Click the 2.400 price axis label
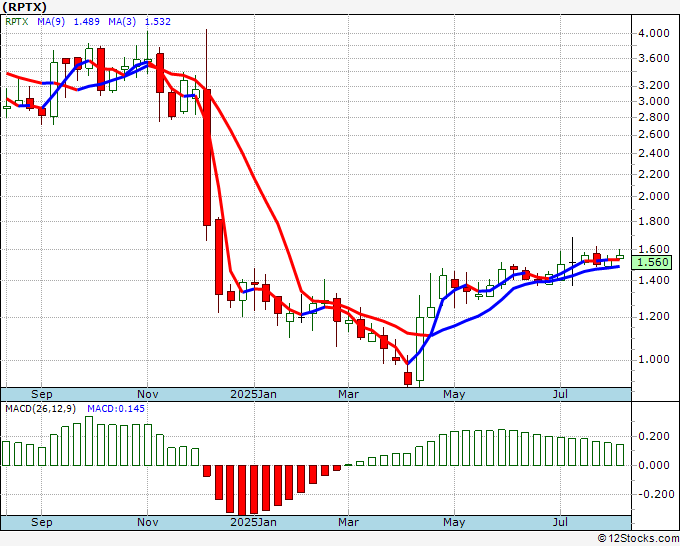 654,153
